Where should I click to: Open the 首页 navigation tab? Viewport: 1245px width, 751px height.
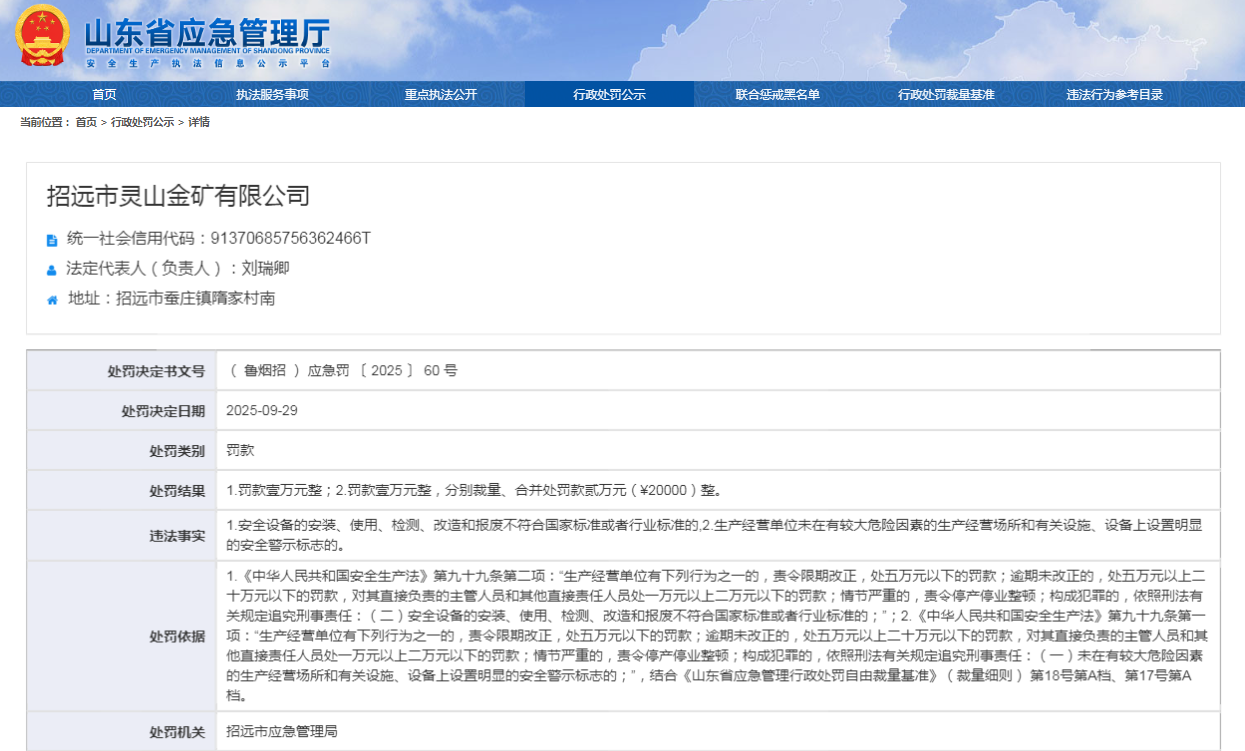click(x=104, y=95)
